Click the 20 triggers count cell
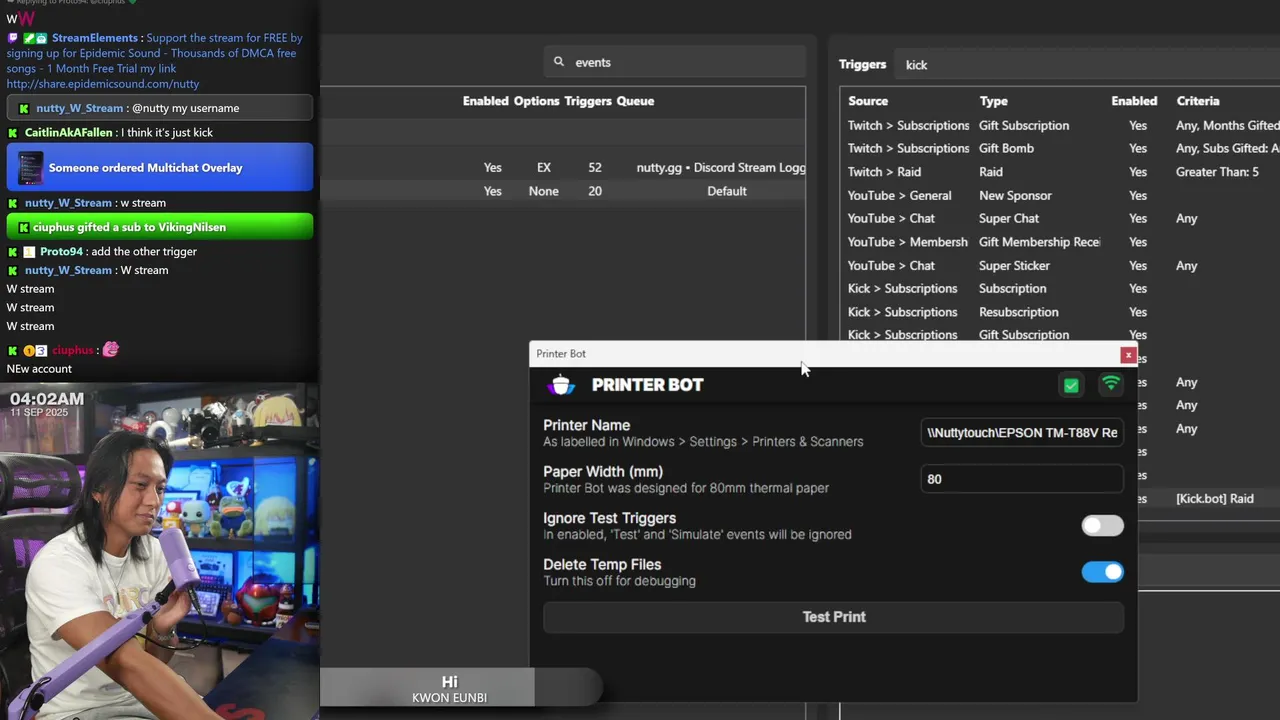 pos(595,191)
